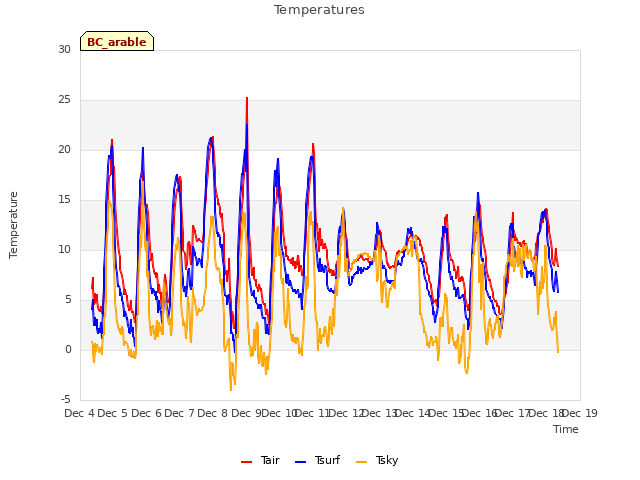
Task: Click the Dec 6 x-axis label
Action: pos(146,413)
